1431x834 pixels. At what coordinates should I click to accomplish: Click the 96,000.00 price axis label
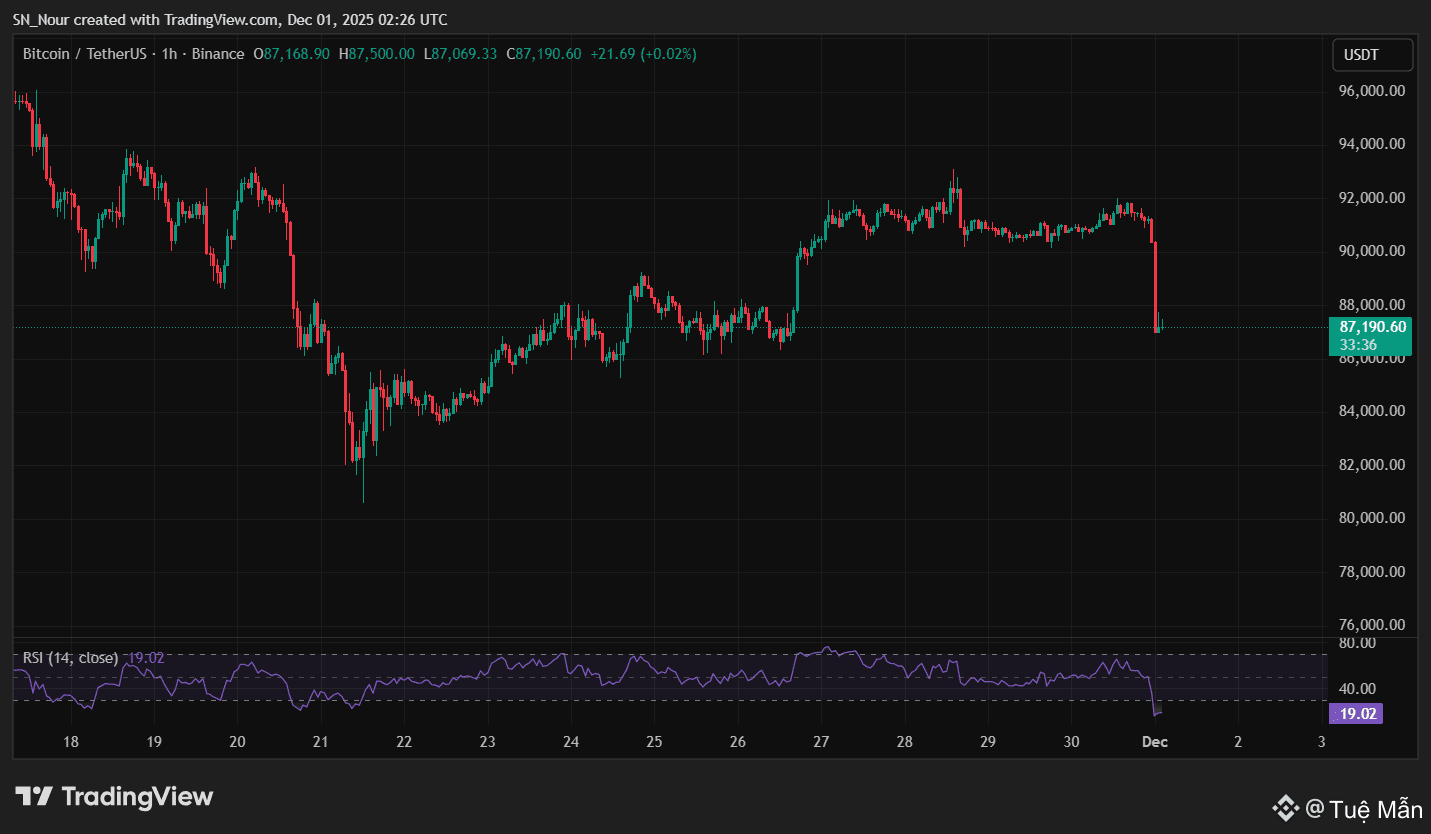click(x=1371, y=91)
